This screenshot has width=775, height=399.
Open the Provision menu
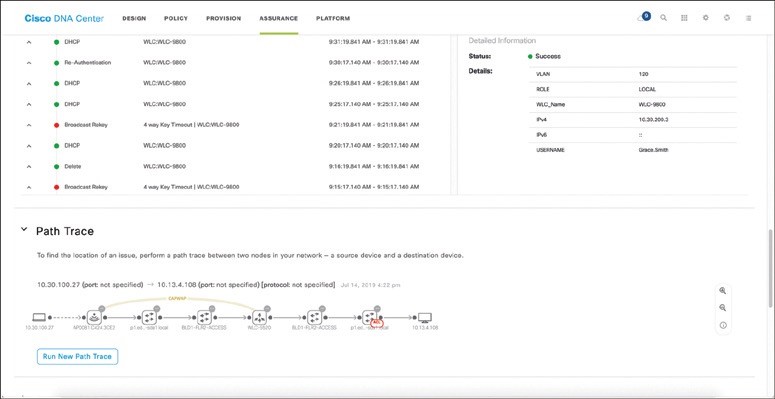click(223, 18)
